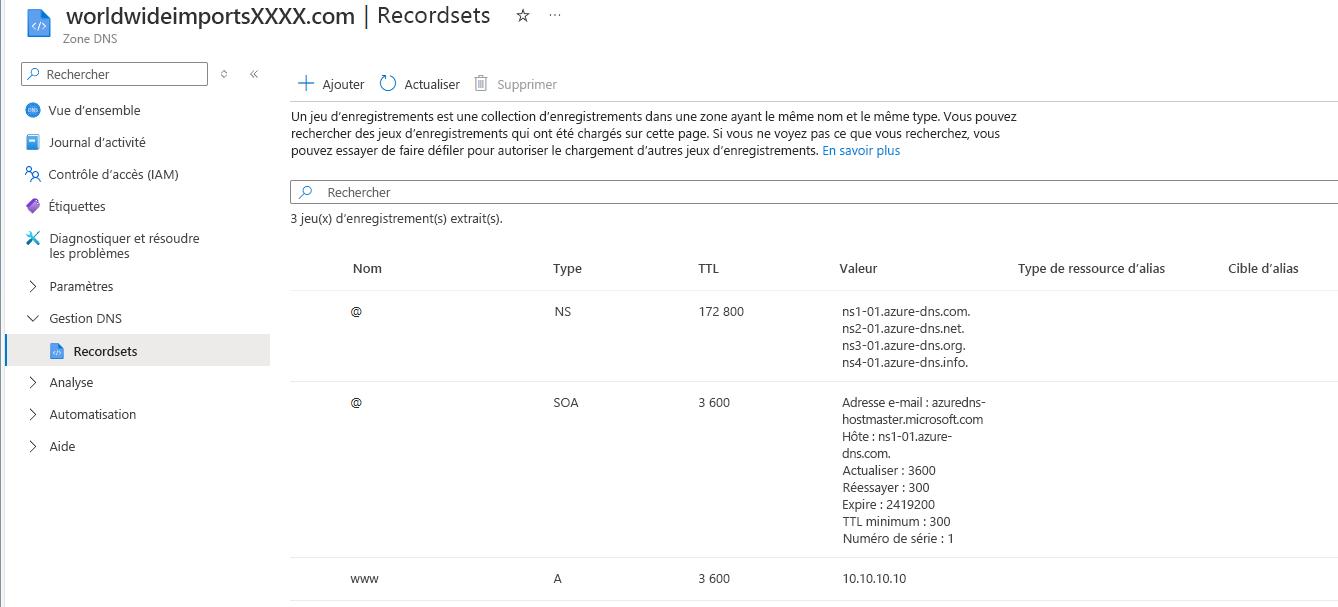This screenshot has width=1338, height=607.
Task: Focus the recordsets Rechercher field
Action: coord(814,192)
